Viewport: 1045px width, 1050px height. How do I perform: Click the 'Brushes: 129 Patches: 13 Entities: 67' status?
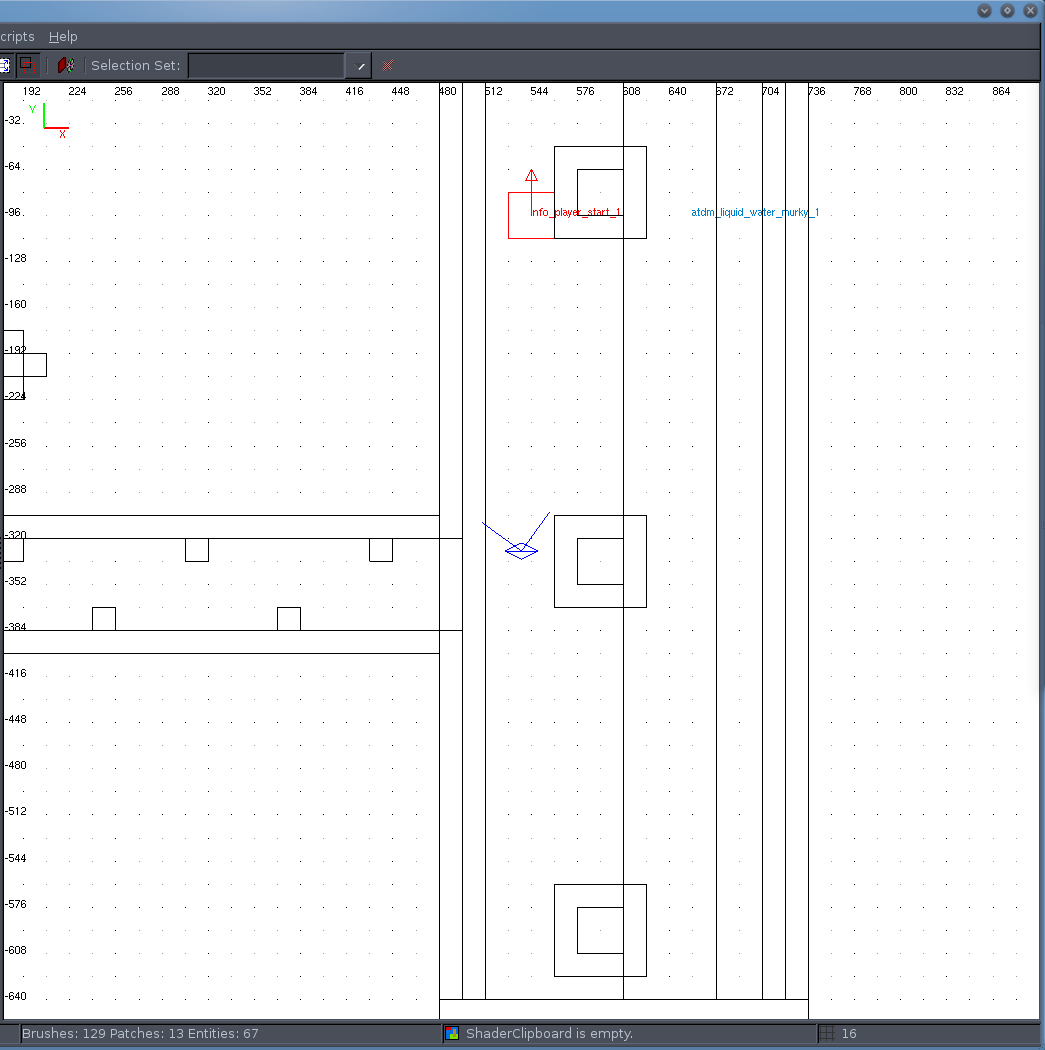coord(140,1033)
